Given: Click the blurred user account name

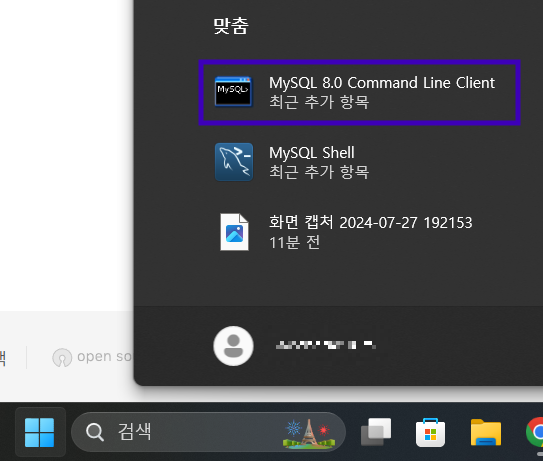Looking at the screenshot, I should (326, 345).
